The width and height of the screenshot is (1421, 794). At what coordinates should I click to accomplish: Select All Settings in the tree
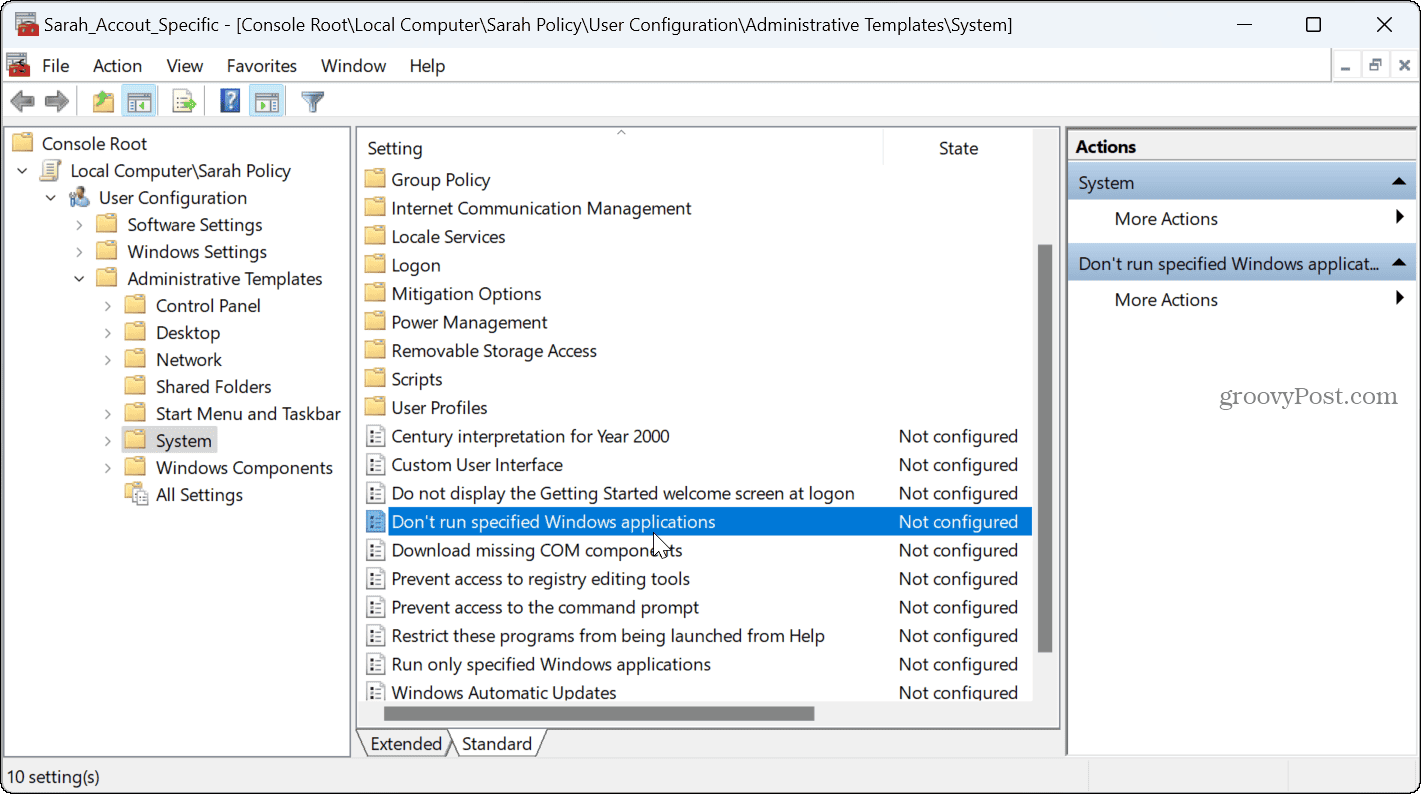point(199,495)
